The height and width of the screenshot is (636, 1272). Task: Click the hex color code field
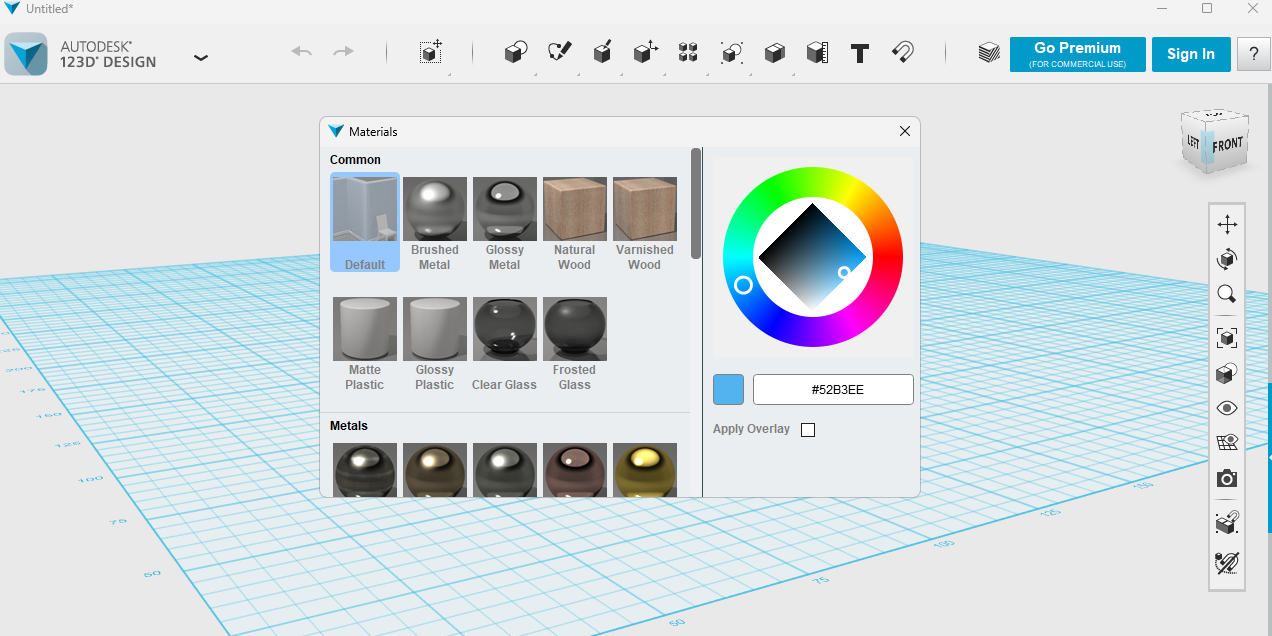tap(833, 390)
